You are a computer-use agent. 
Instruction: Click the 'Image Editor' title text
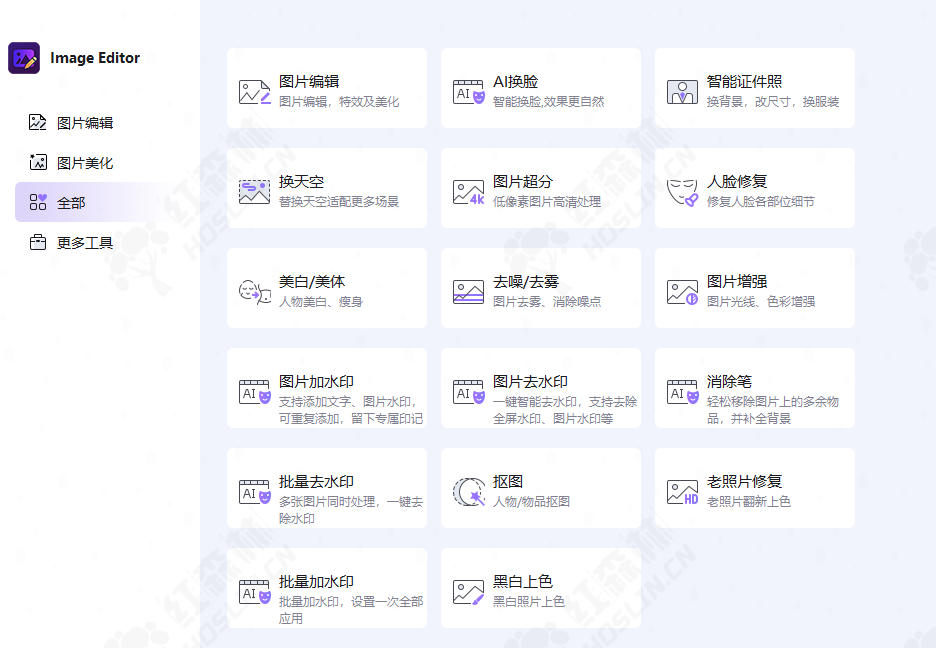[x=95, y=58]
